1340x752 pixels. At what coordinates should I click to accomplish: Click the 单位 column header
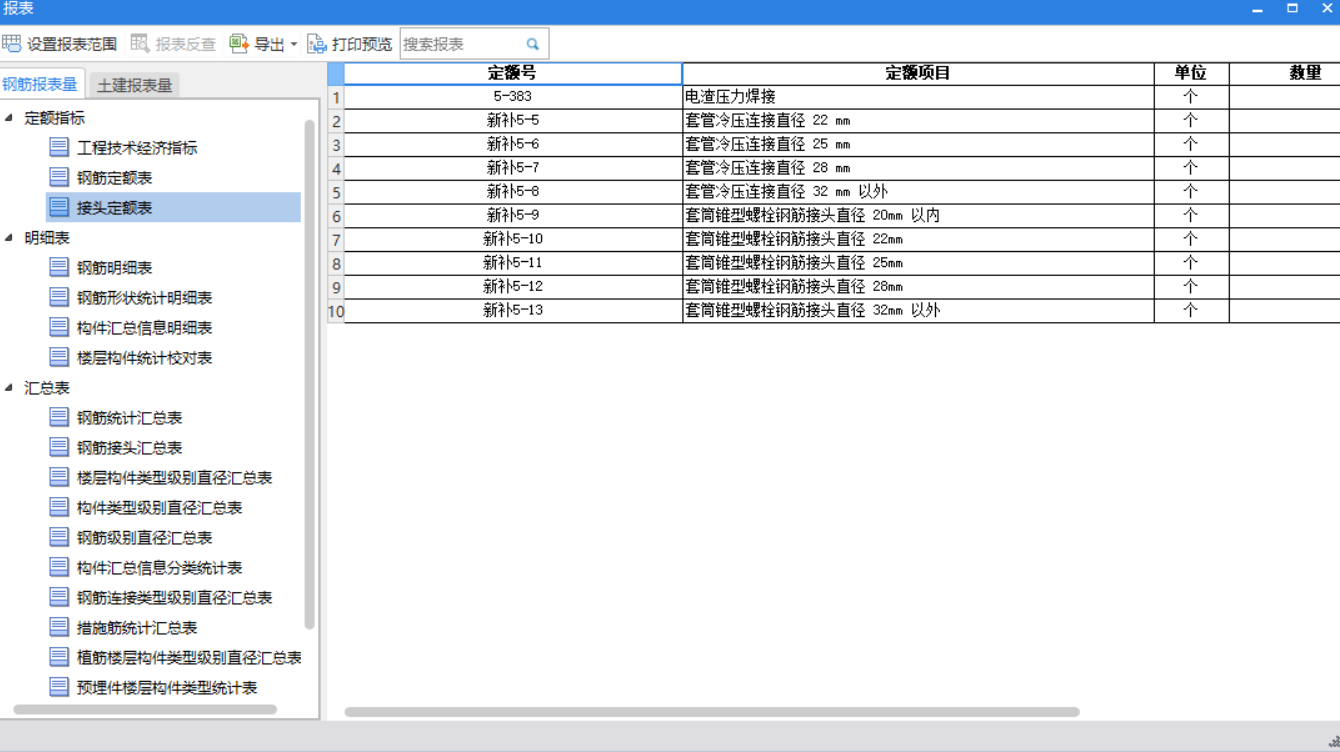click(x=1191, y=73)
